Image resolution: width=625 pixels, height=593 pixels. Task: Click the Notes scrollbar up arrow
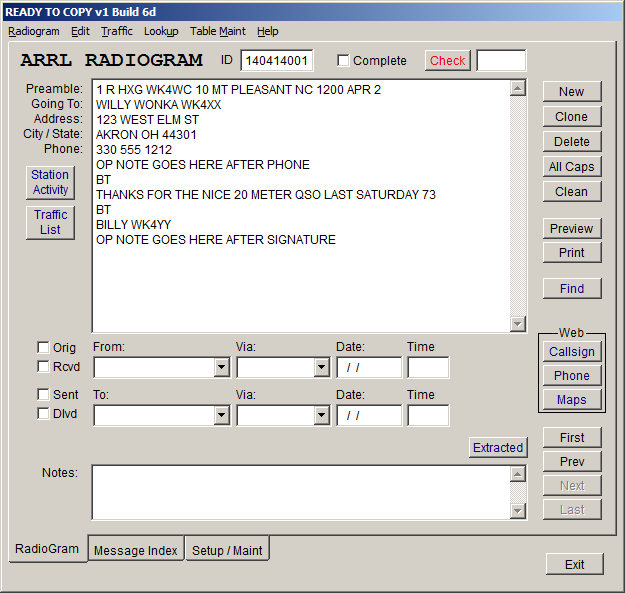[518, 474]
